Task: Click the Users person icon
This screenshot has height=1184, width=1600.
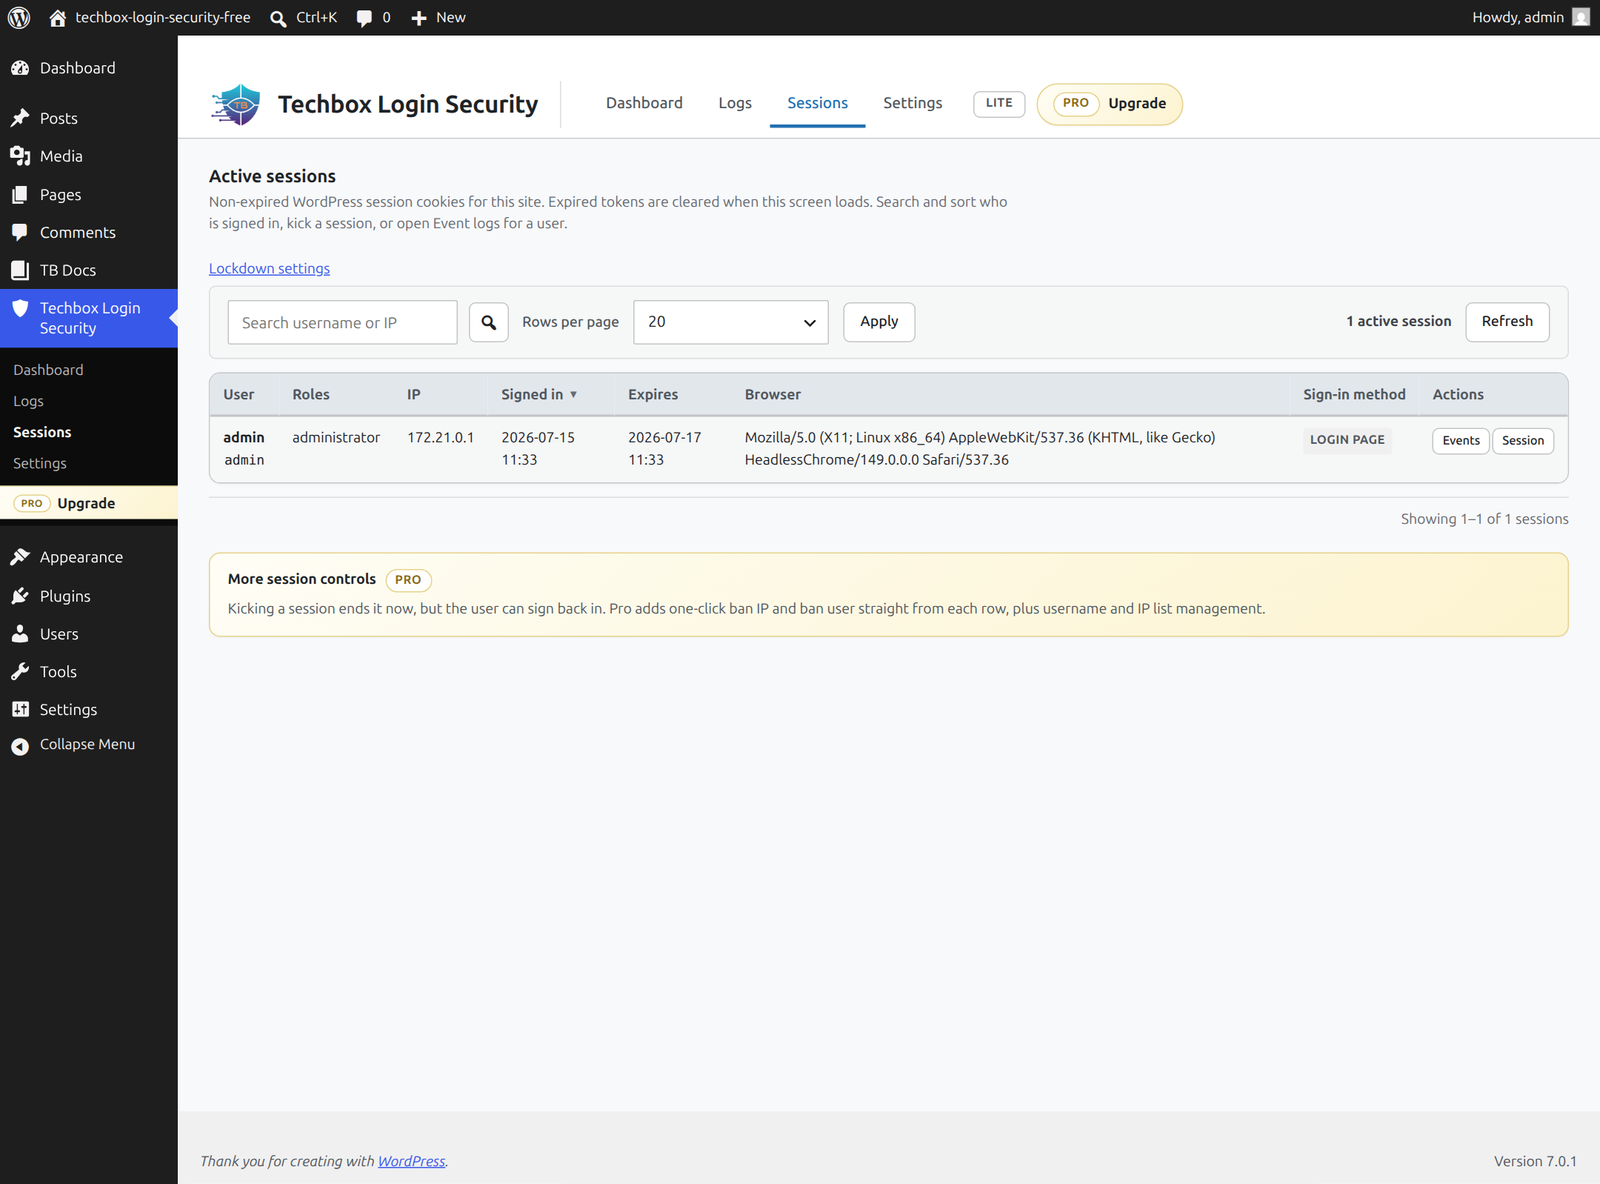Action: [x=20, y=634]
